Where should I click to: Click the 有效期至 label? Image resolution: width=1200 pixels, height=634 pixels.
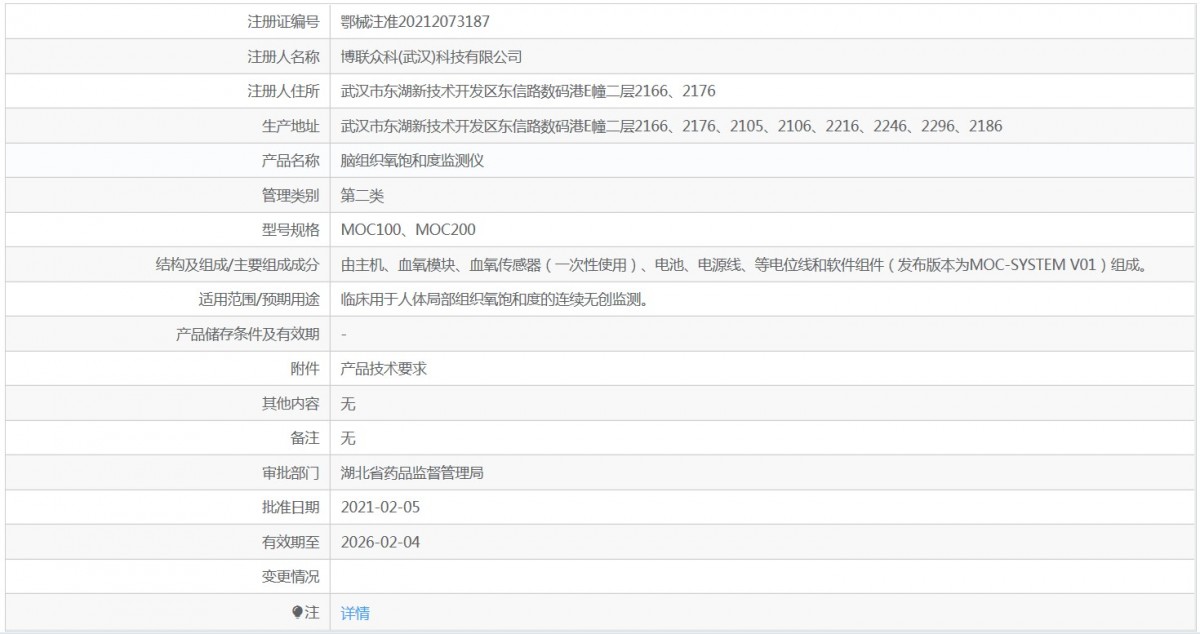tap(290, 543)
